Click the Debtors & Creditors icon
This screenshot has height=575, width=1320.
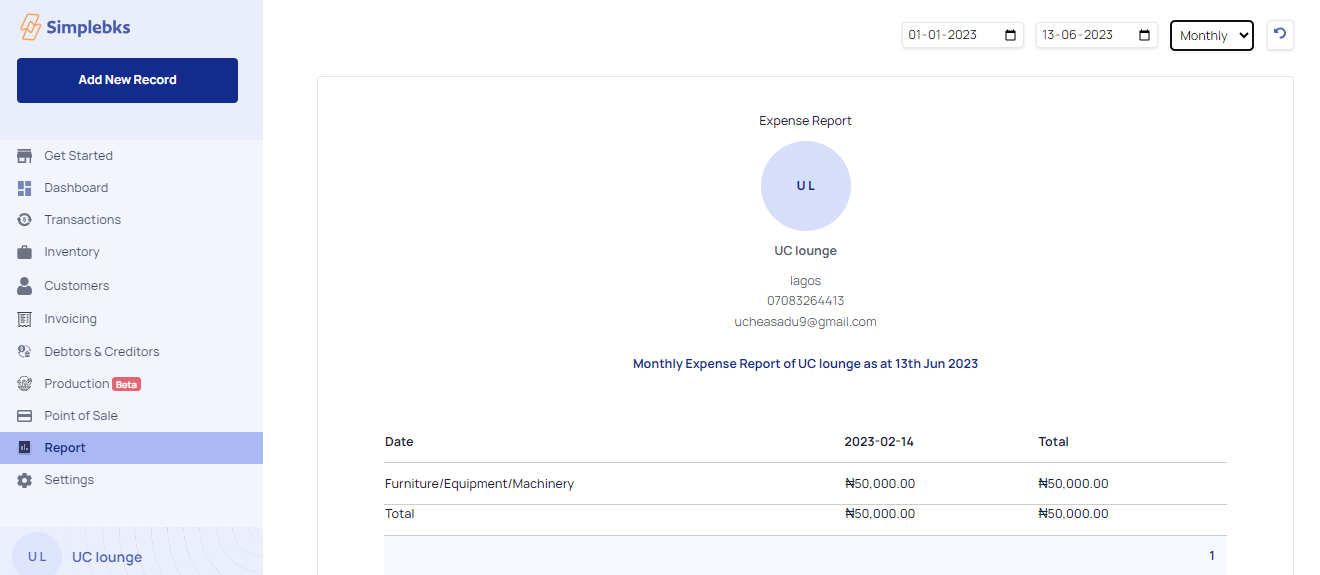click(25, 352)
